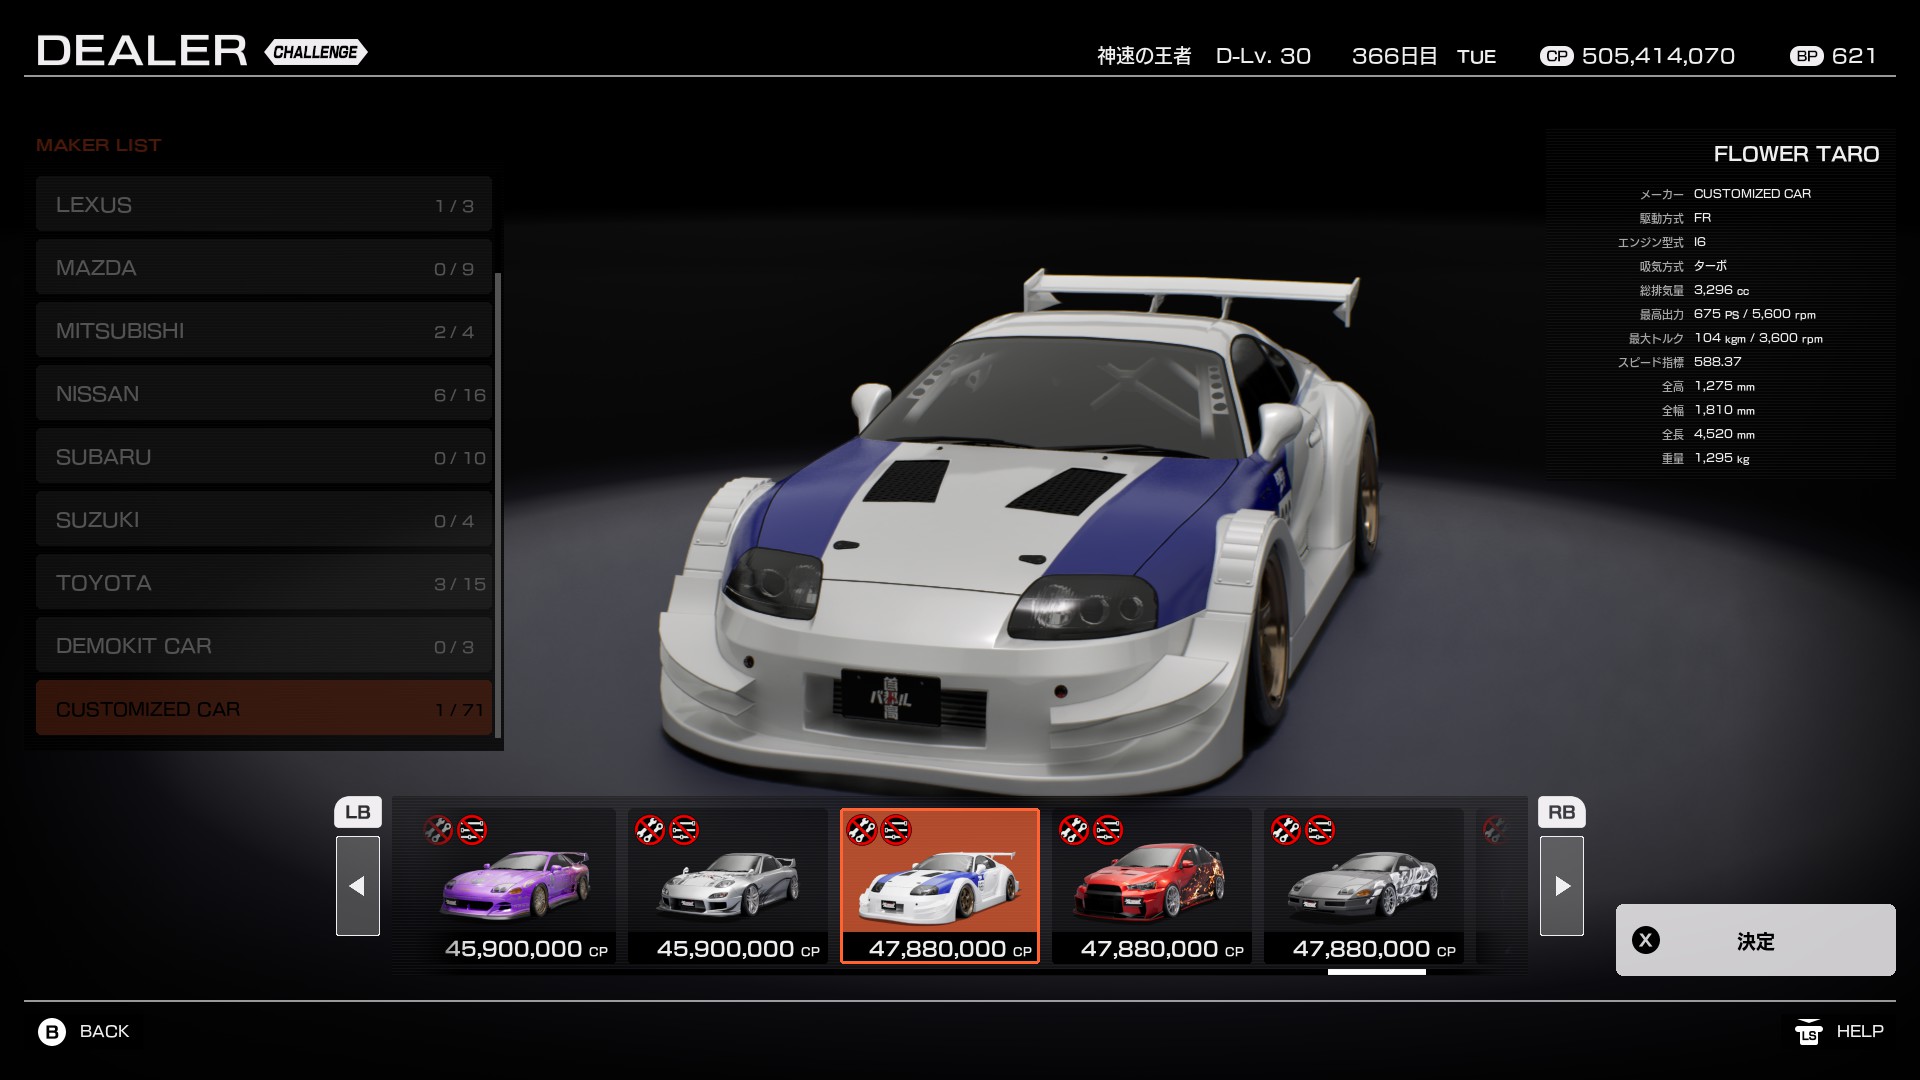Click the maker list scrollbar
This screenshot has width=1920, height=1080.
point(497,505)
